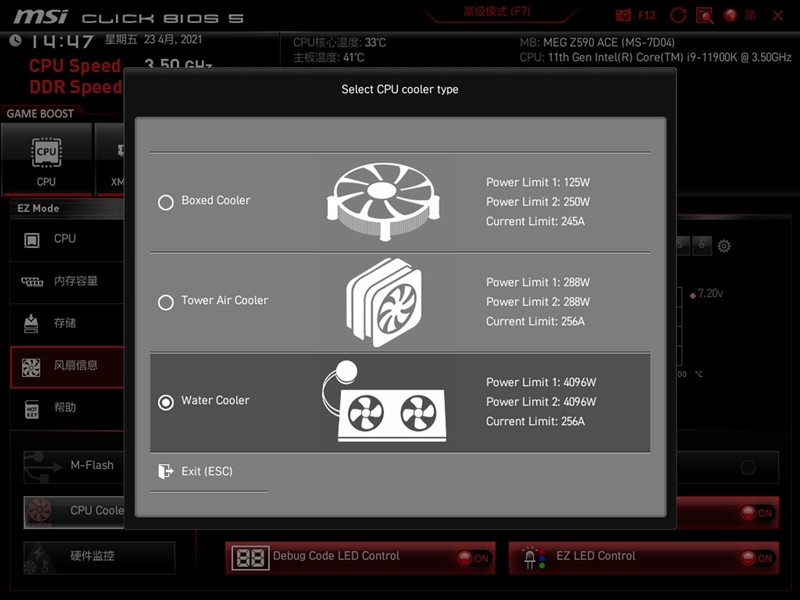Click the CPU核心温度: 33°C reading
Screen dimensions: 800x600
339,42
